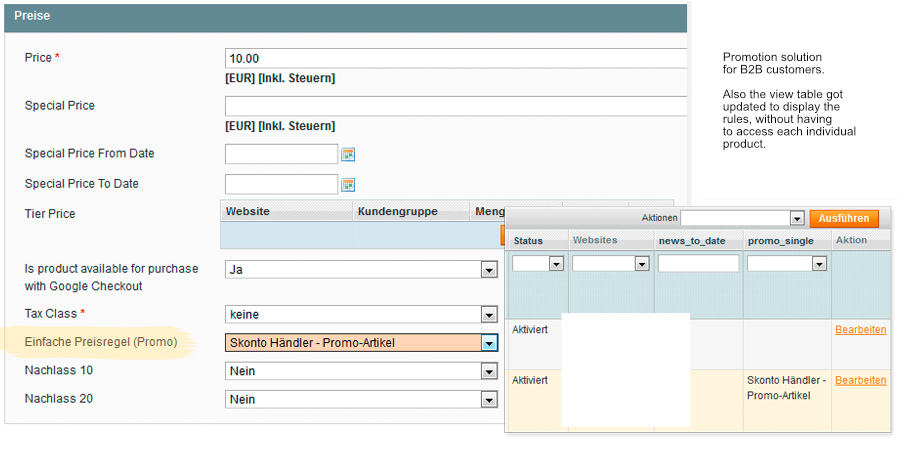Focus the Special Price To Date field
This screenshot has width=900, height=450.
point(281,184)
